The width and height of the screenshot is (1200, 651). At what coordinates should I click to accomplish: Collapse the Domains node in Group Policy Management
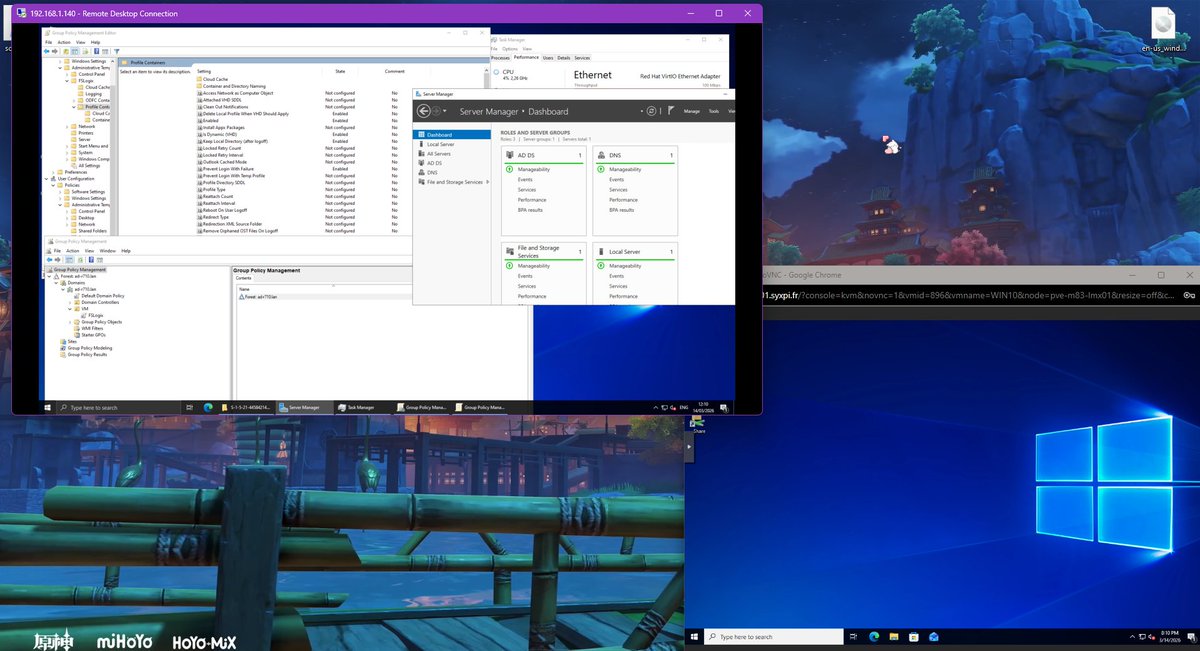(x=56, y=283)
